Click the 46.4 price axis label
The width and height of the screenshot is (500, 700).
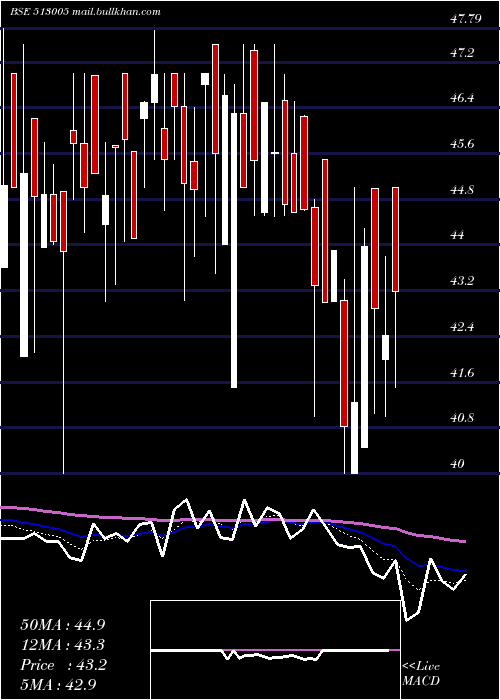[462, 98]
